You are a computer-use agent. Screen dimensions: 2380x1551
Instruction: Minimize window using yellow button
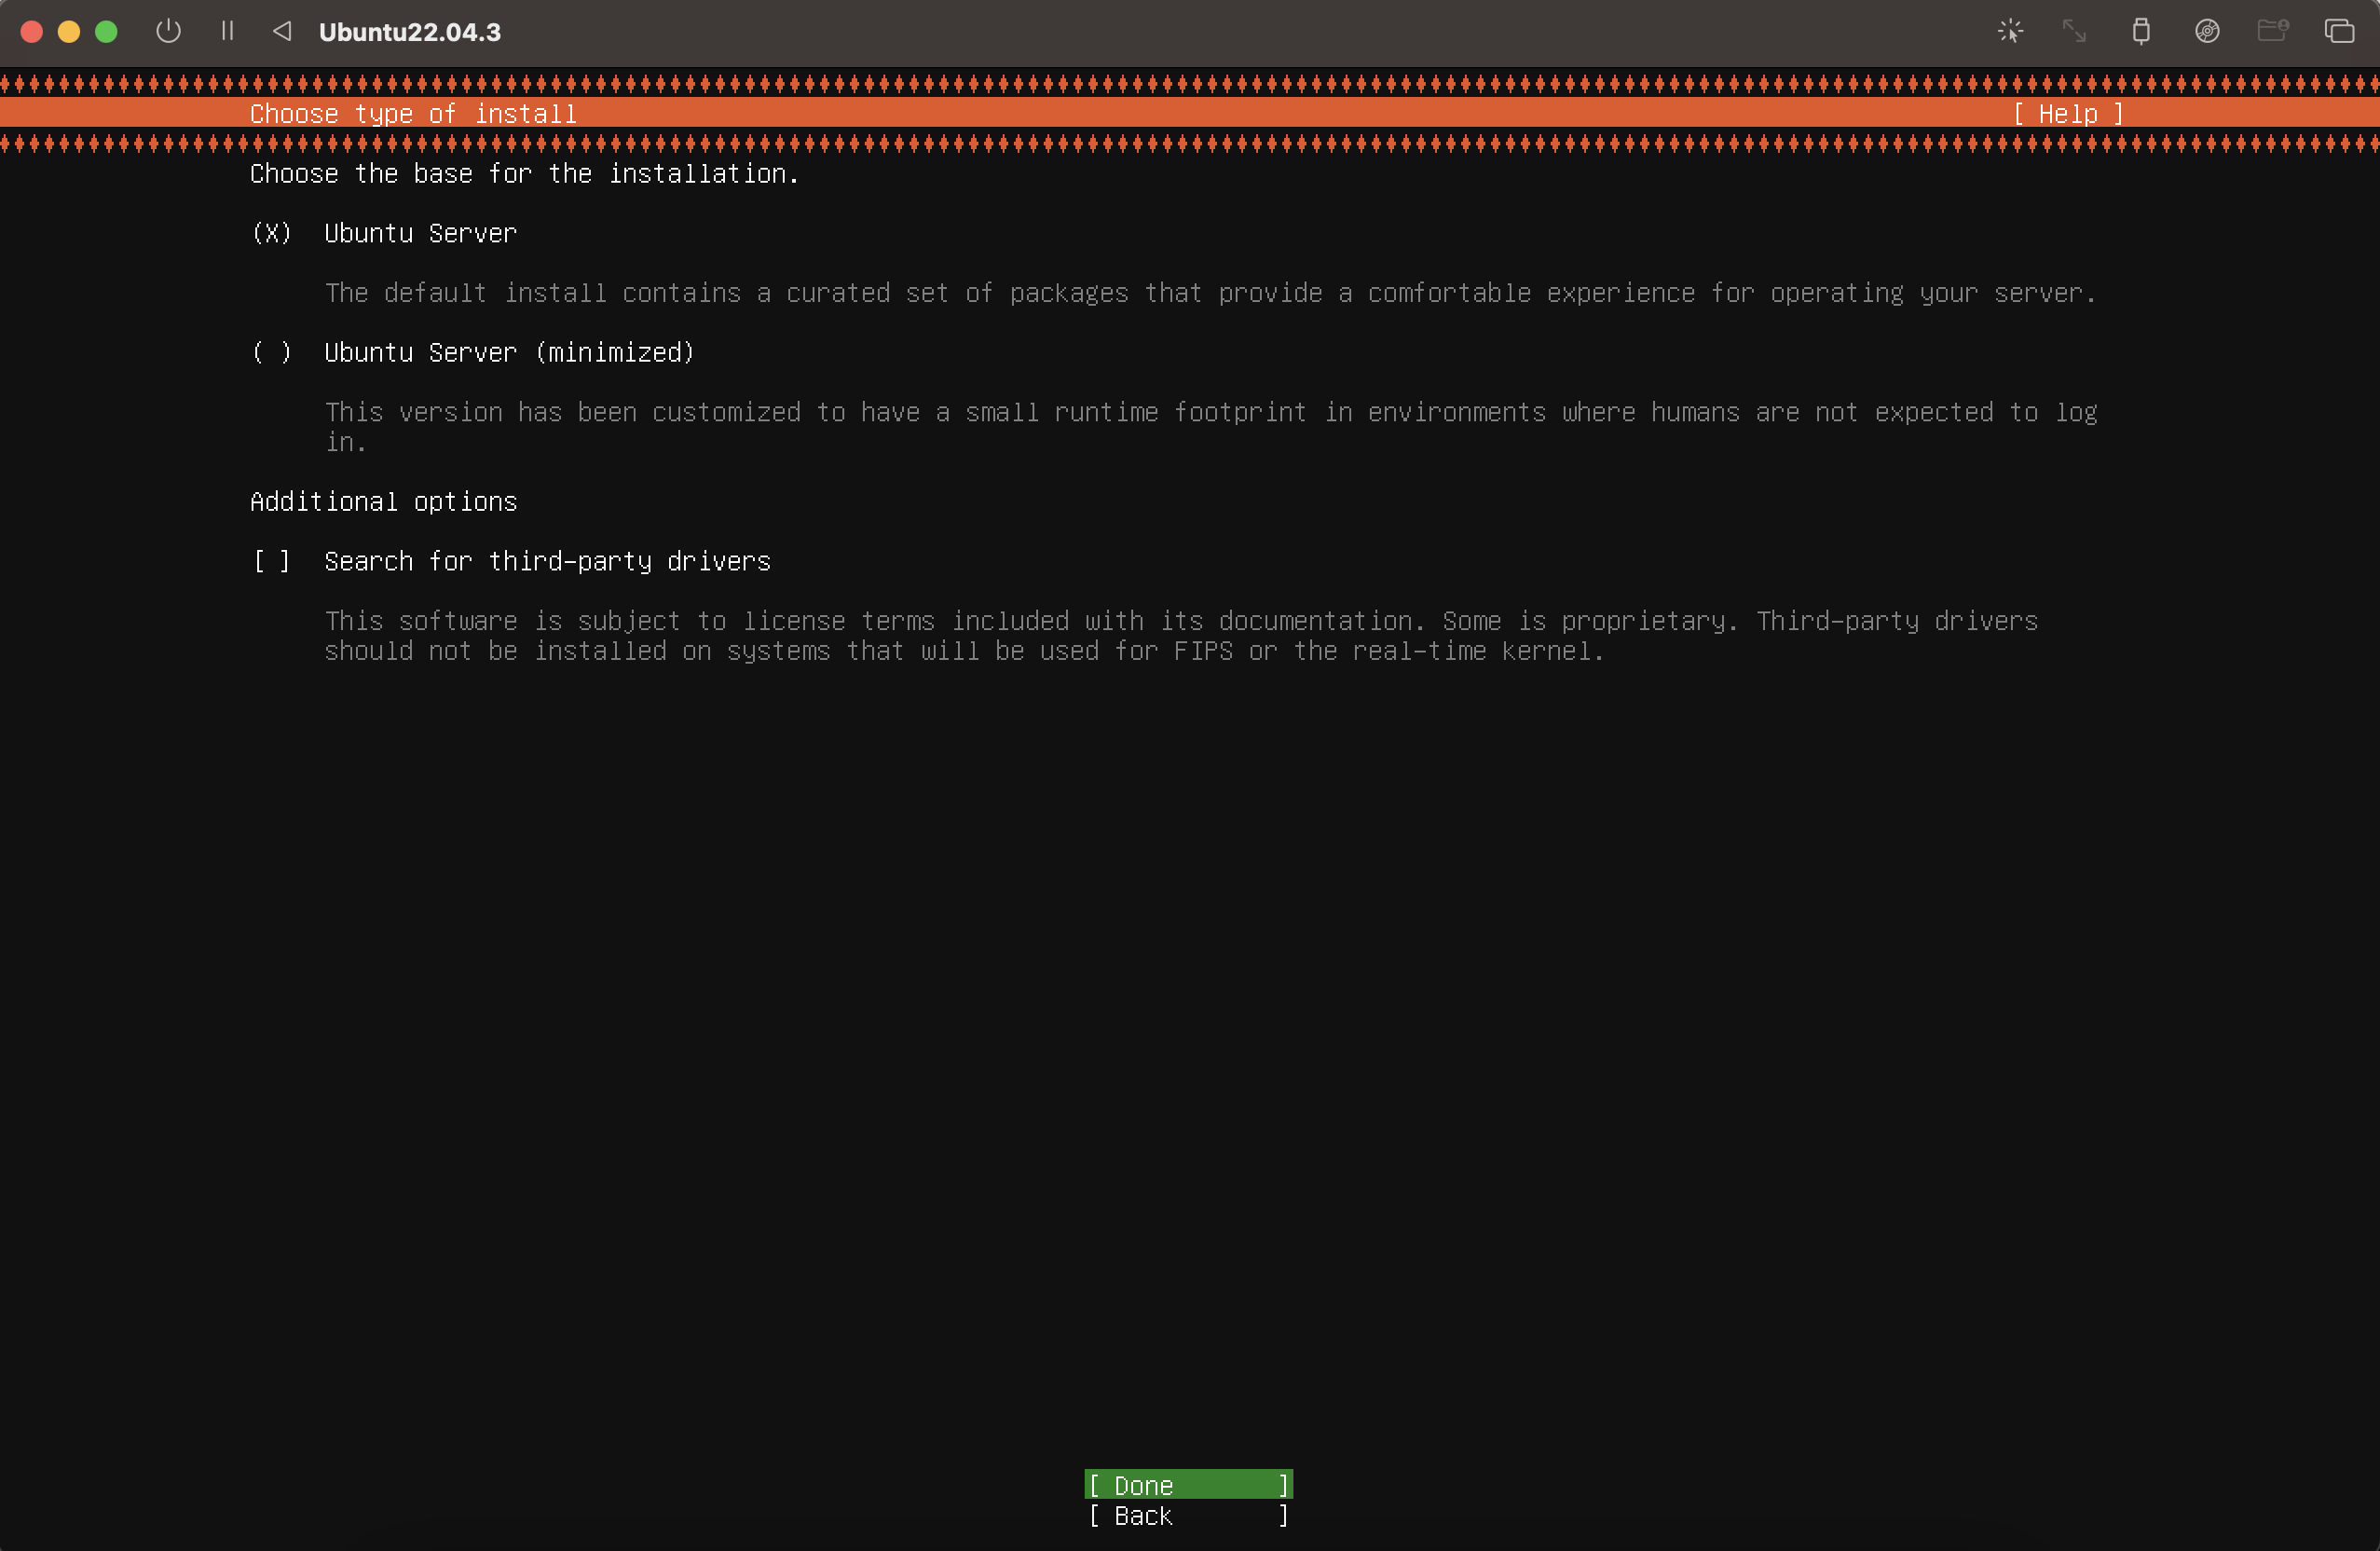tap(69, 31)
